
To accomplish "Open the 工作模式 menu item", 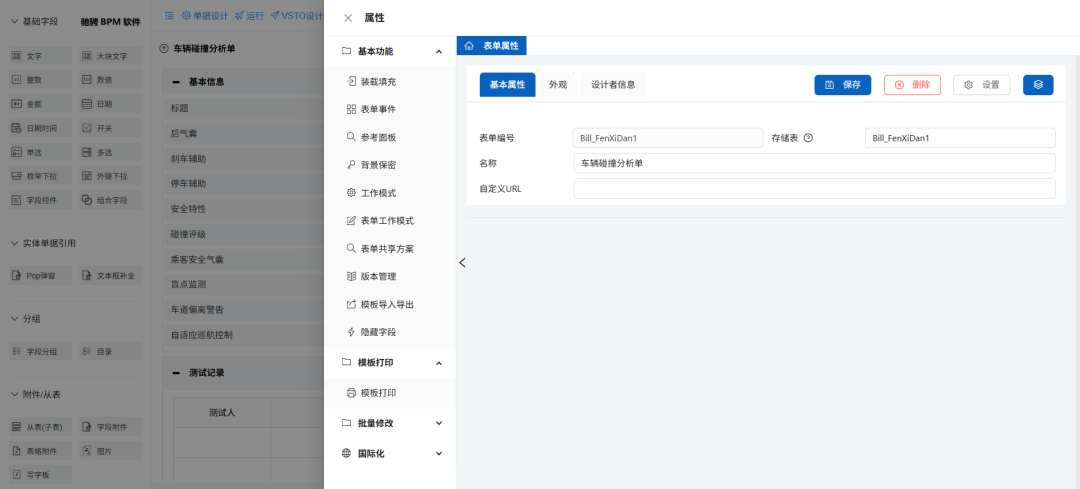I will pyautogui.click(x=390, y=193).
